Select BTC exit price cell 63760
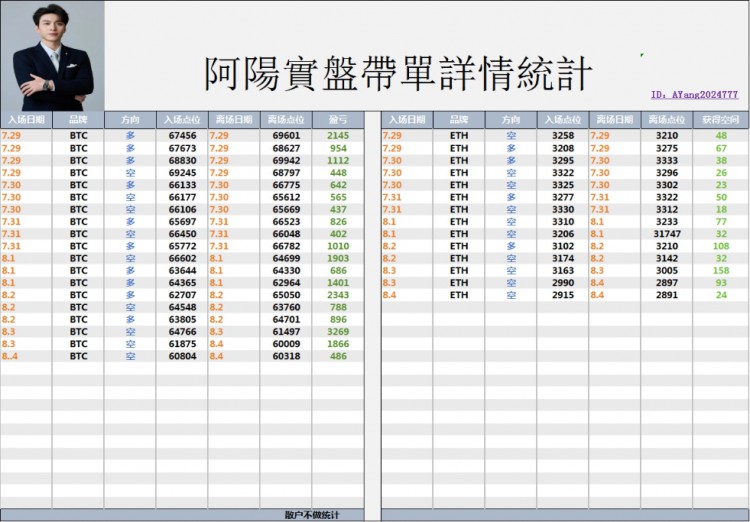The image size is (750, 522). click(x=286, y=307)
